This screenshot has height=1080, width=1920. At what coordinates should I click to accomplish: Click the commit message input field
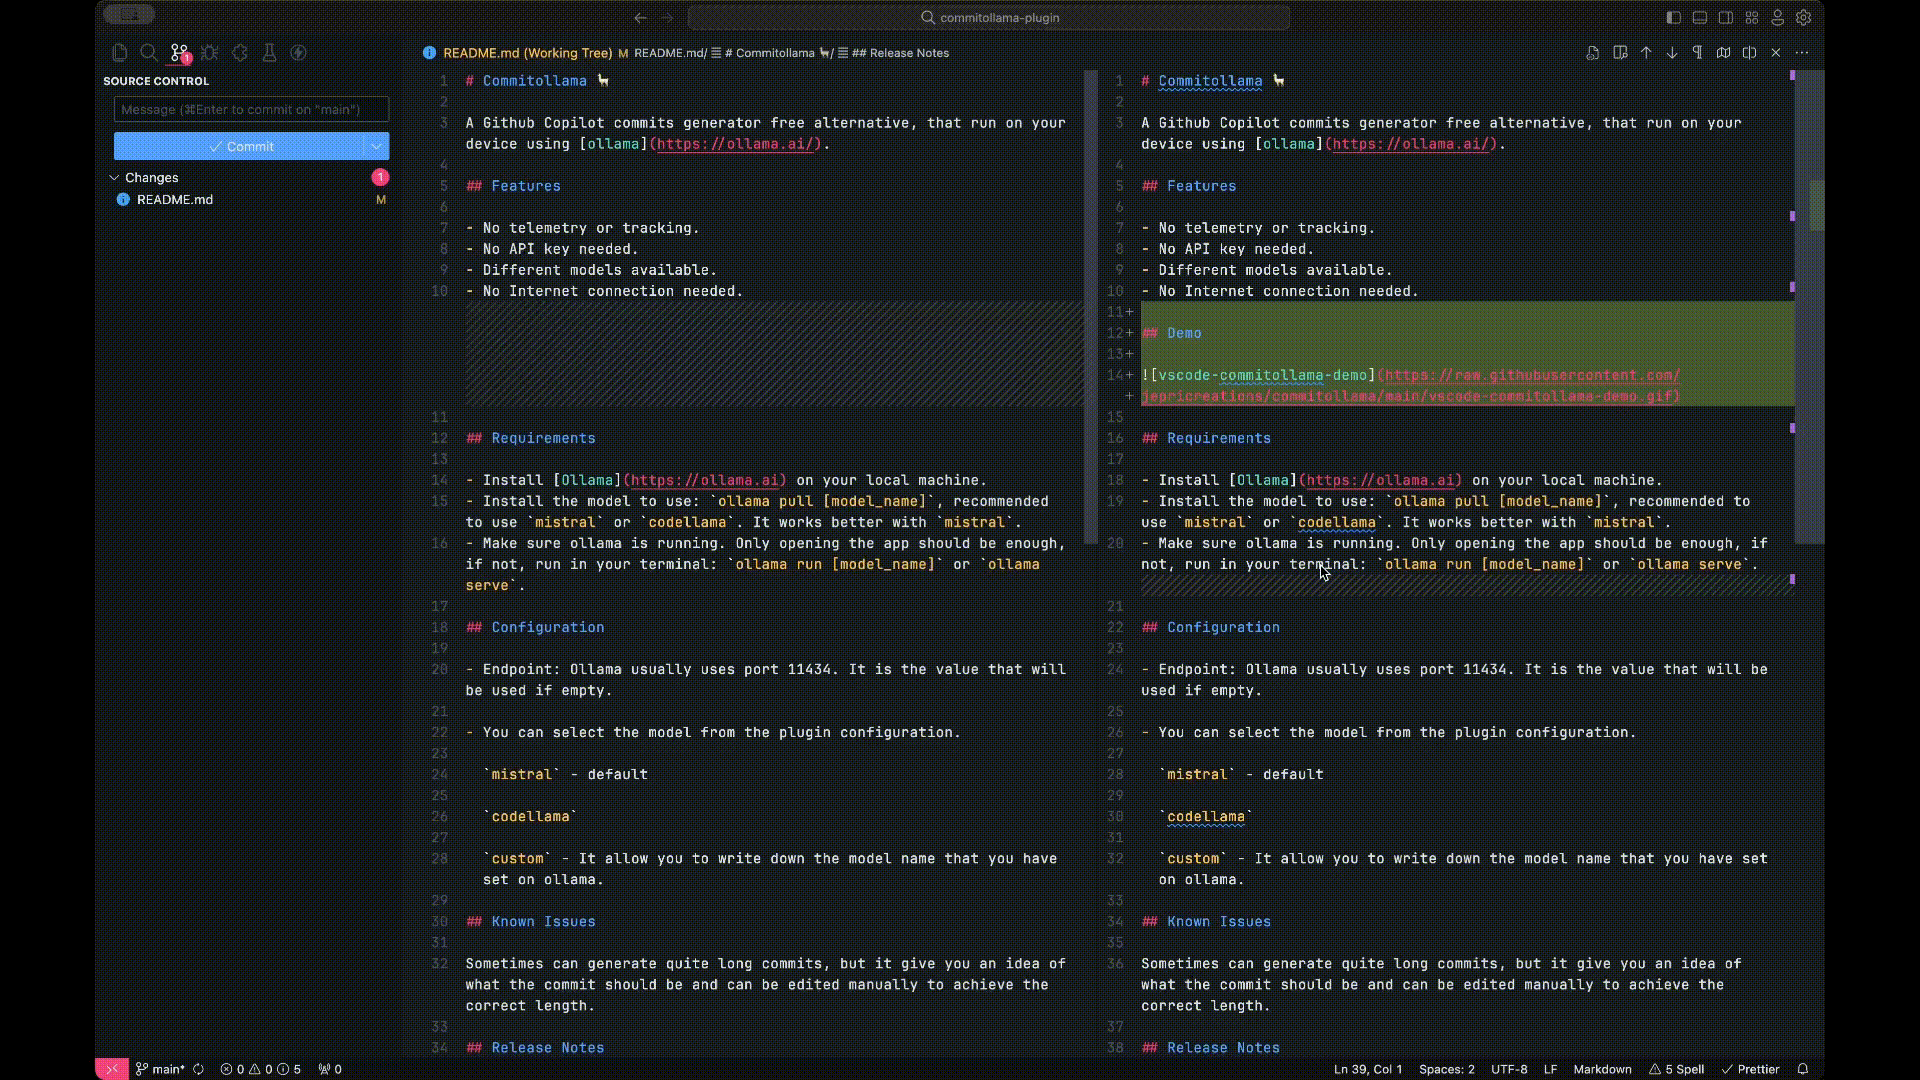click(x=251, y=109)
